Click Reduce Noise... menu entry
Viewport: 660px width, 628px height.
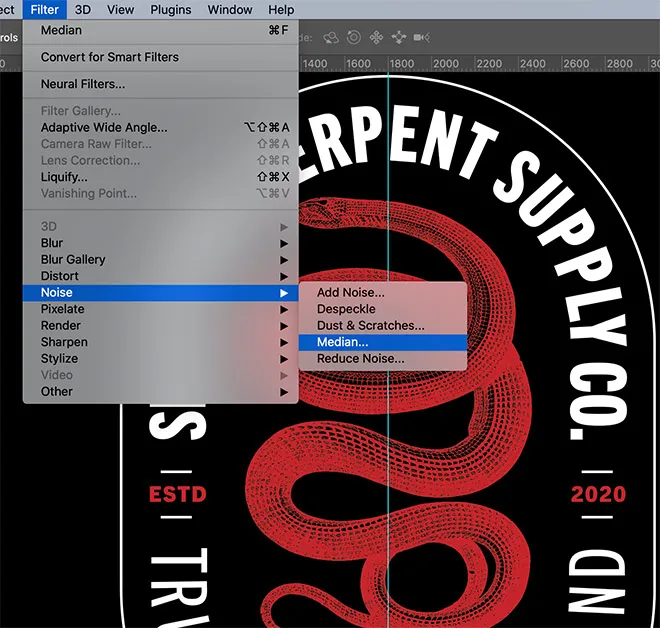pos(360,358)
